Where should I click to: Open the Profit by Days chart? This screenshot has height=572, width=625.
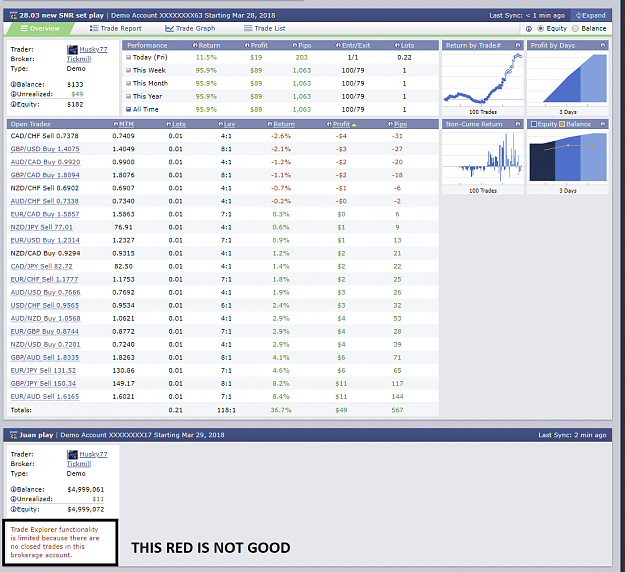click(x=568, y=79)
